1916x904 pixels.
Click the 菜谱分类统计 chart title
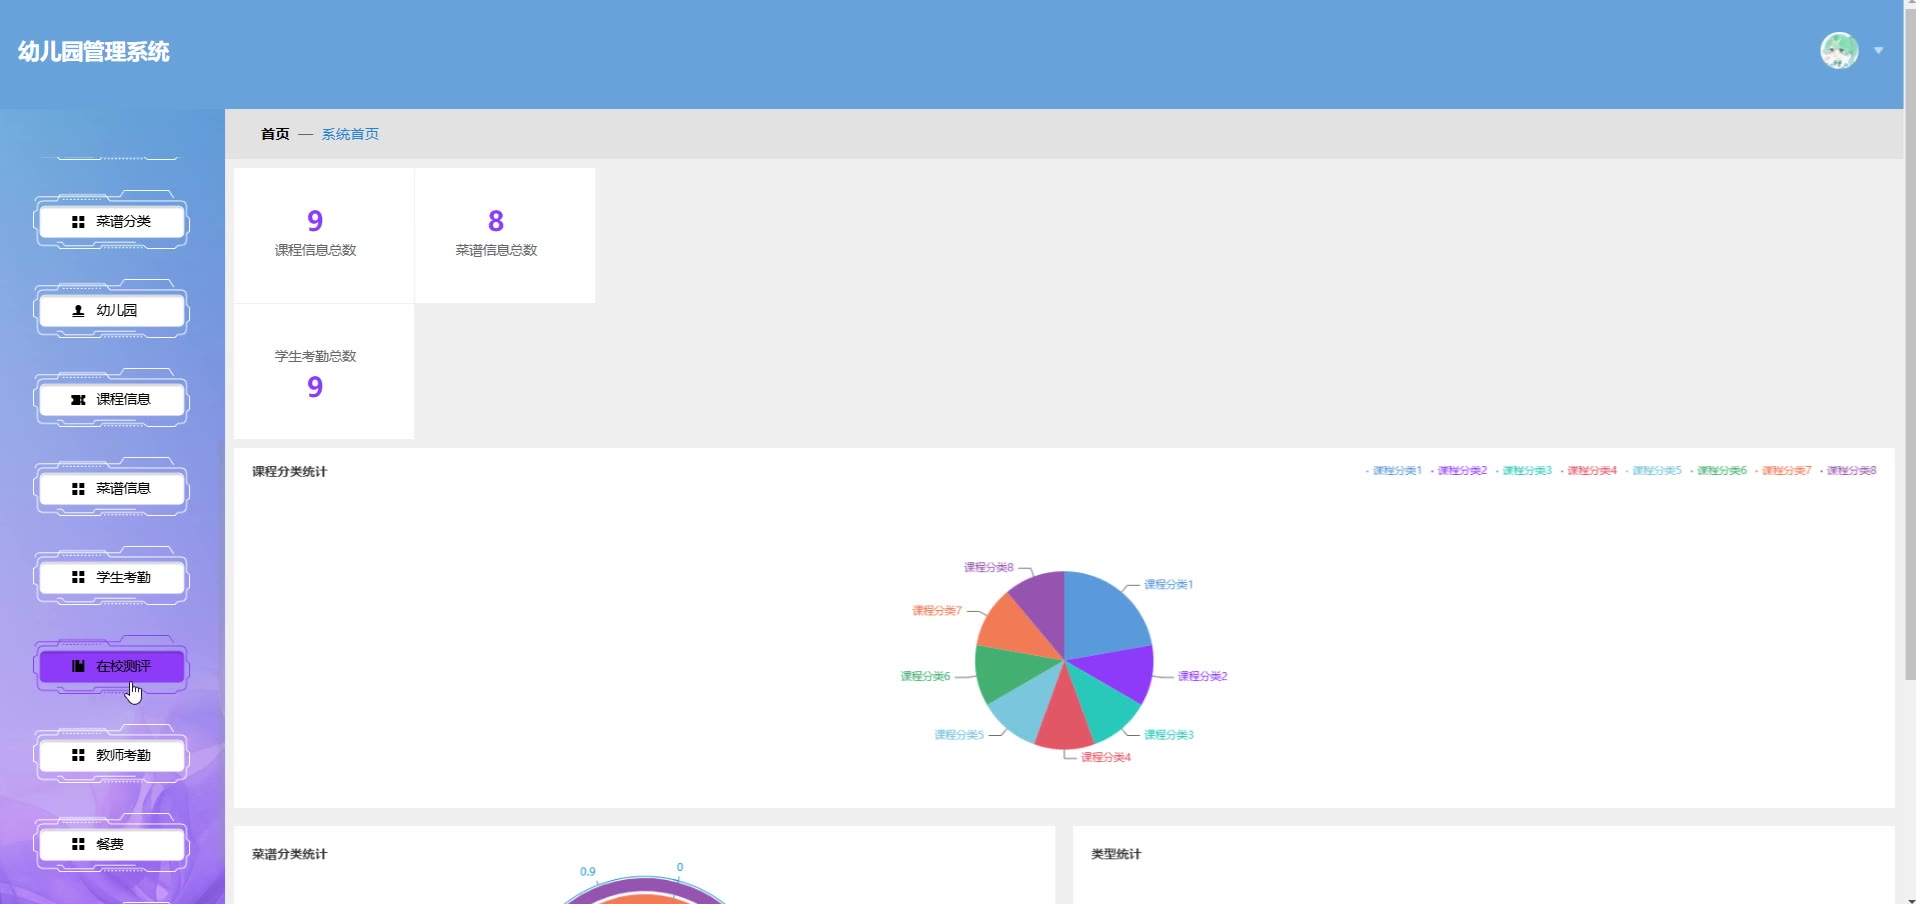click(x=290, y=855)
